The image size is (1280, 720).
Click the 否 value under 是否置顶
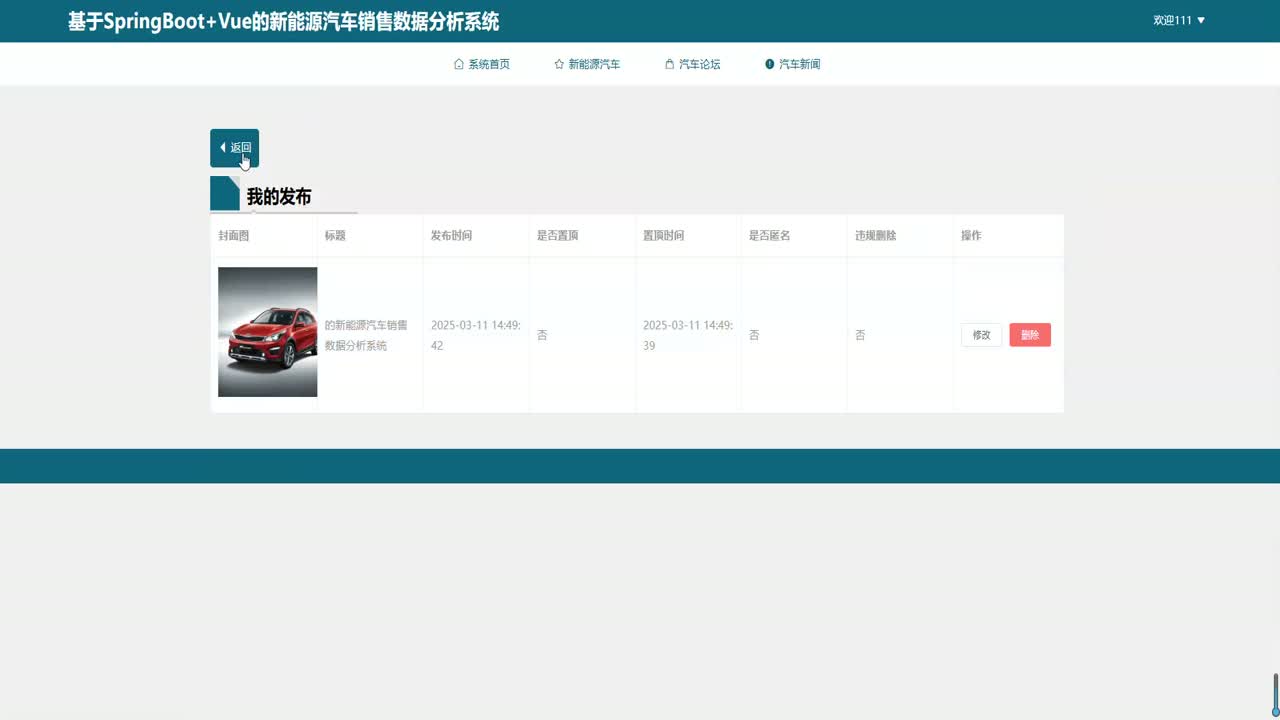point(542,335)
